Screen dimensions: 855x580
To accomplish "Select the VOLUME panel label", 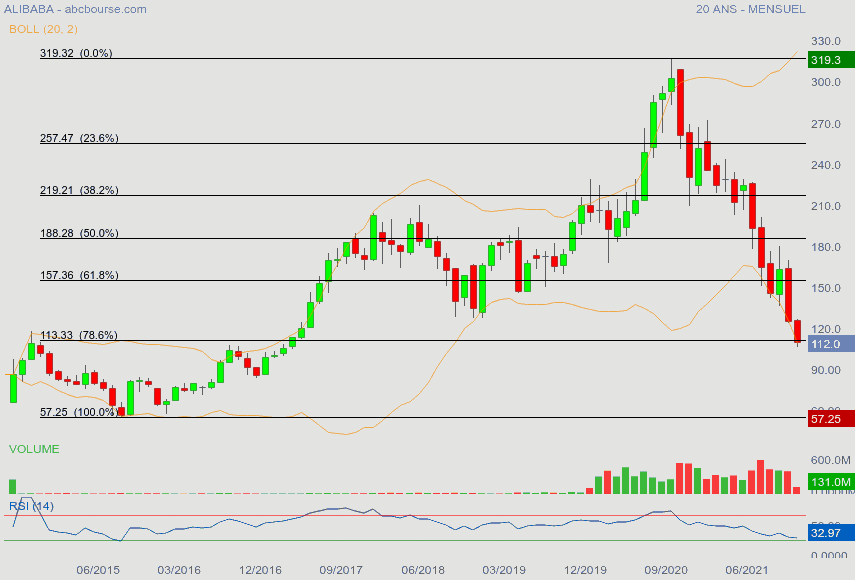I will pyautogui.click(x=34, y=449).
